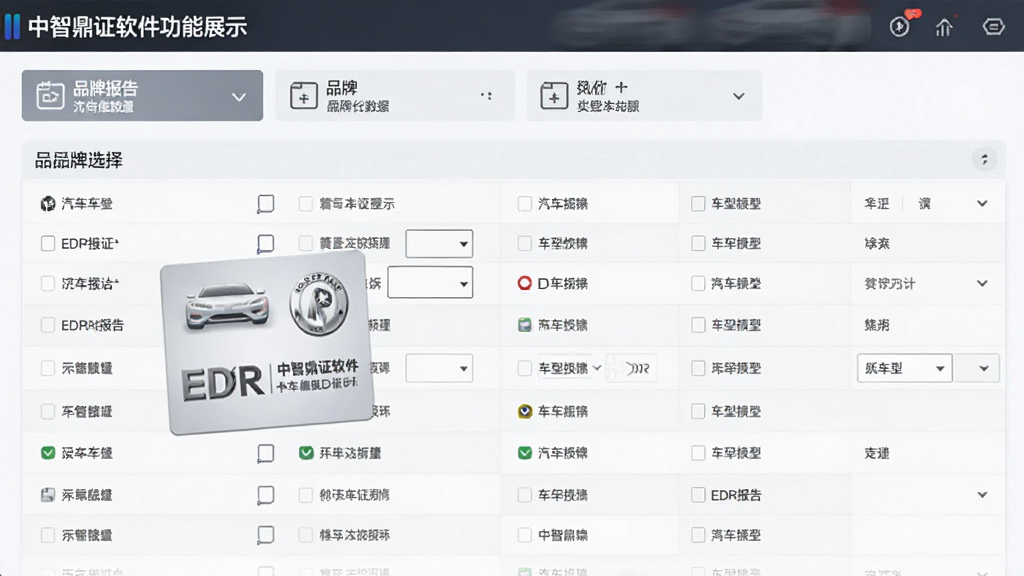This screenshot has height=576, width=1024.
Task: Click the copy icon in the floppy-disk row
Action: pyautogui.click(x=266, y=495)
